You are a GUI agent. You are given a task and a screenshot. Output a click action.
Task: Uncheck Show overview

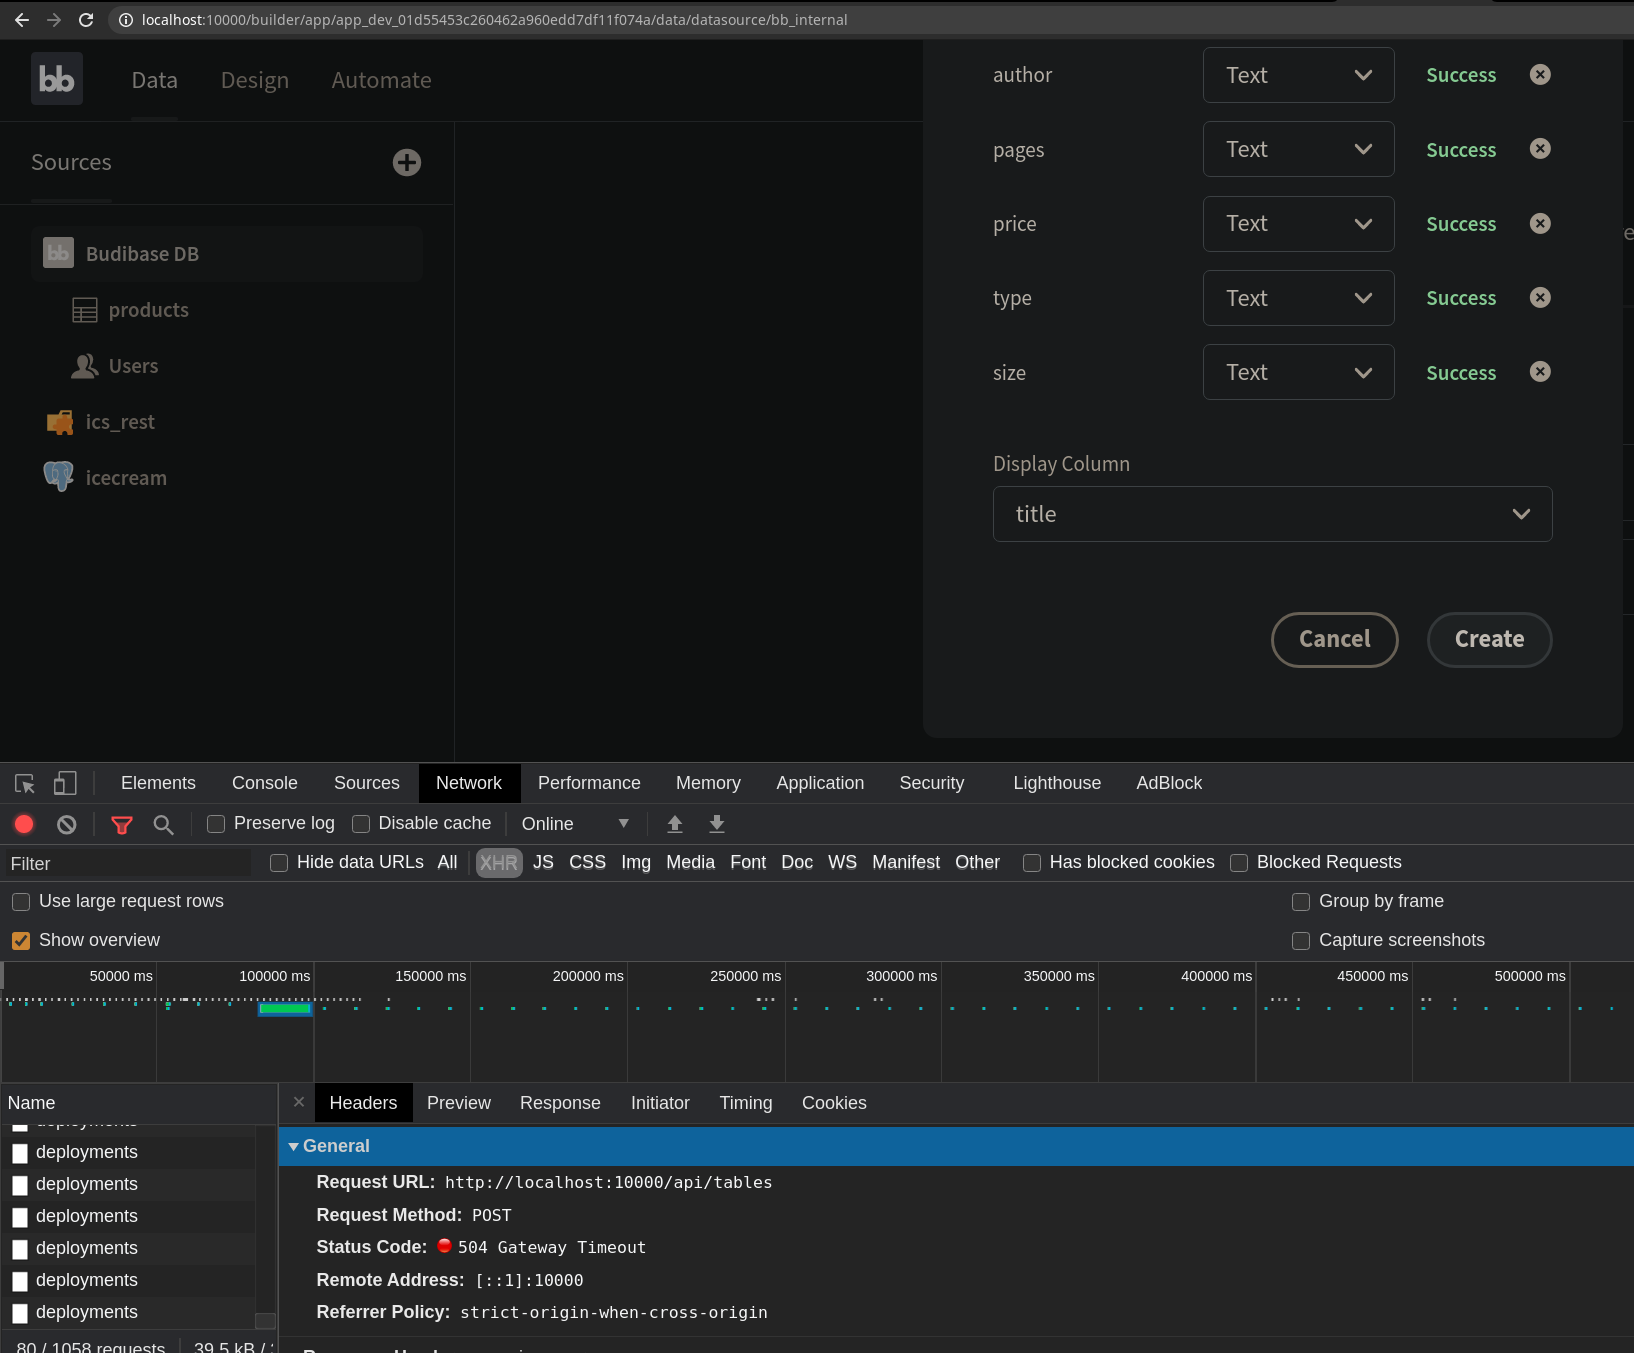pos(21,941)
